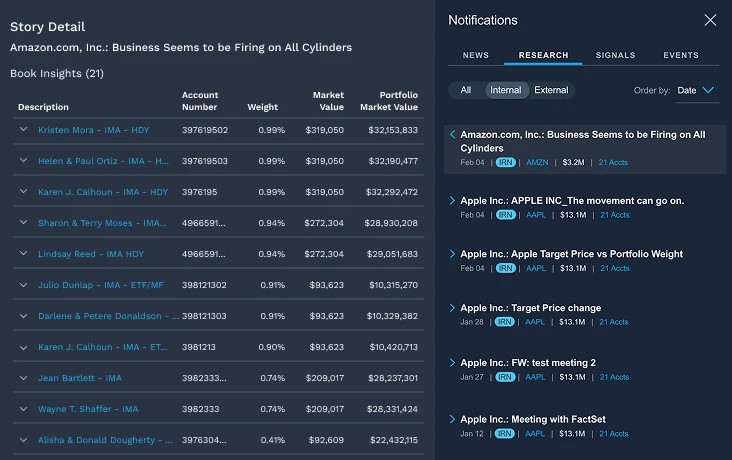Open 21 Accts link on Amazon.com story
This screenshot has width=732, height=460.
pyautogui.click(x=613, y=162)
